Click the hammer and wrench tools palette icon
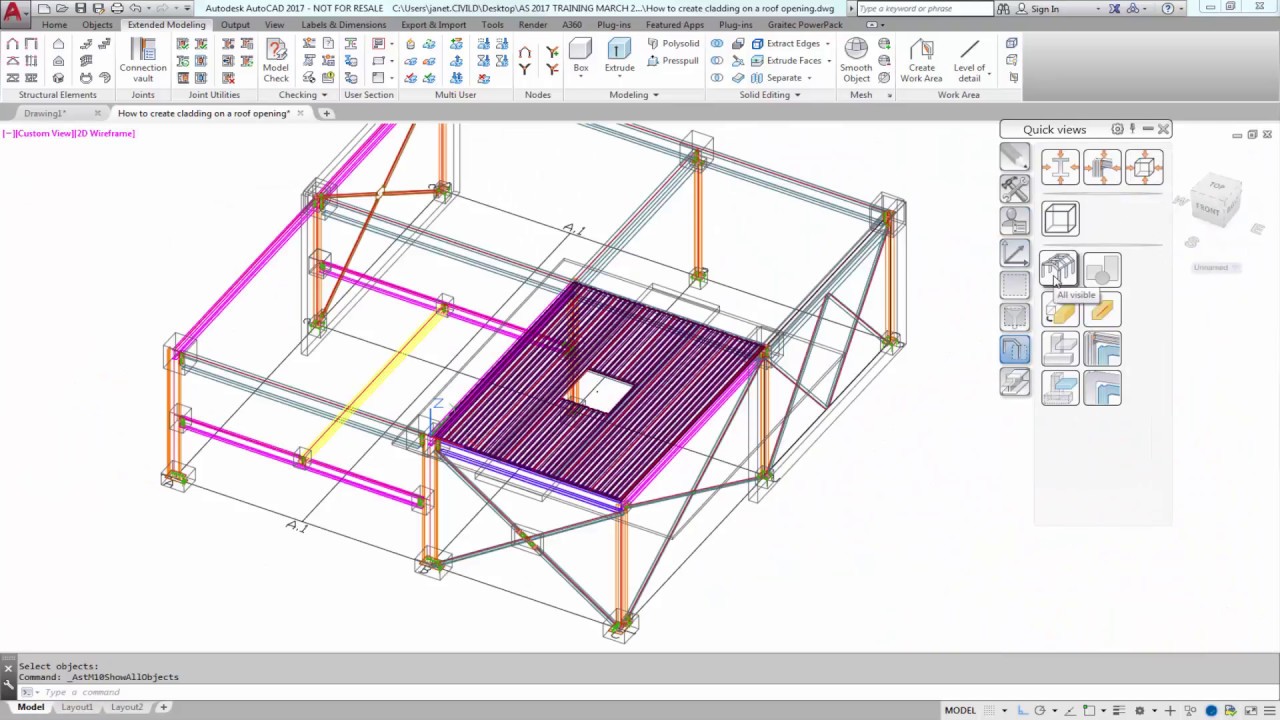 pyautogui.click(x=1014, y=188)
